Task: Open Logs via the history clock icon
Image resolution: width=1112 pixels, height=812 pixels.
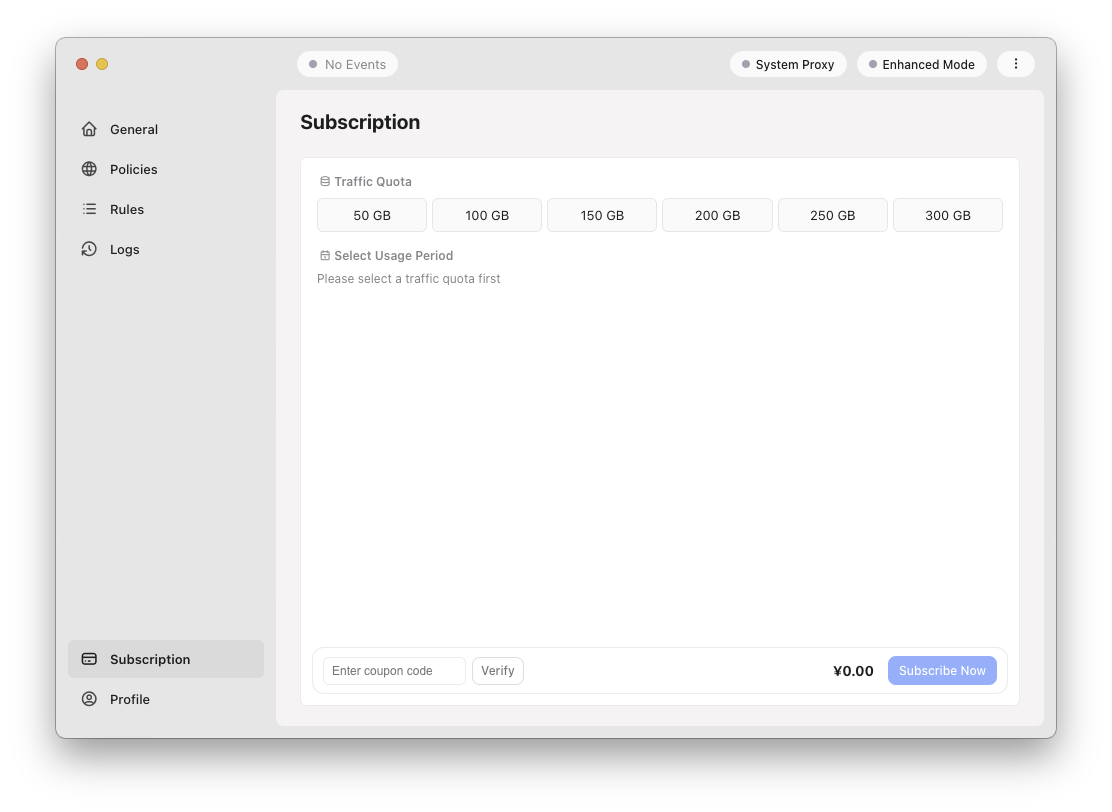Action: pos(89,249)
